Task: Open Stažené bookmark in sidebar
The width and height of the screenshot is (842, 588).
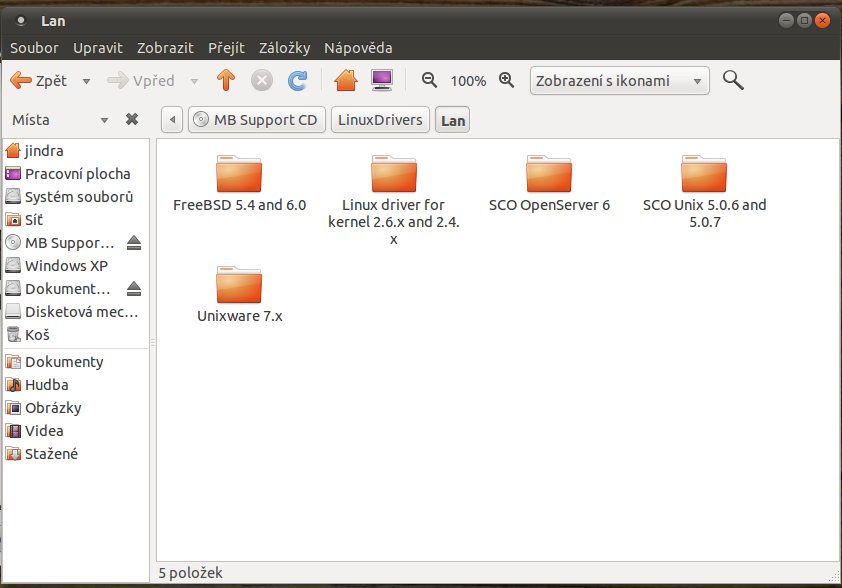Action: pos(76,454)
